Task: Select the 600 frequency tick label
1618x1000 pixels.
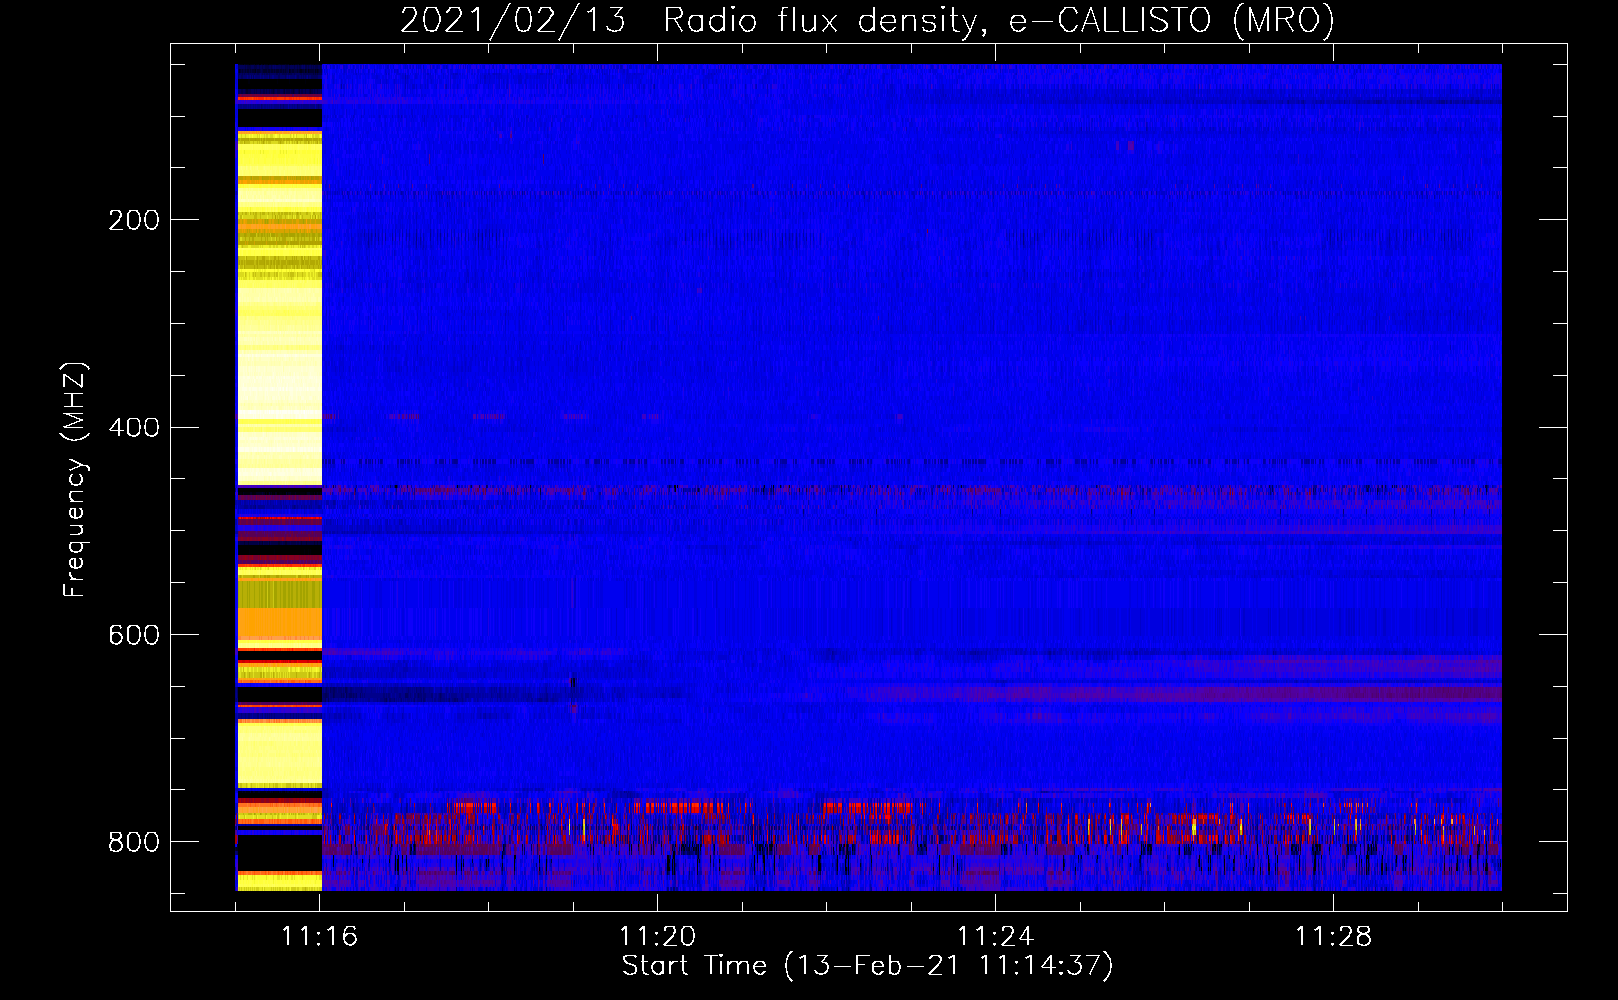Action: 134,636
